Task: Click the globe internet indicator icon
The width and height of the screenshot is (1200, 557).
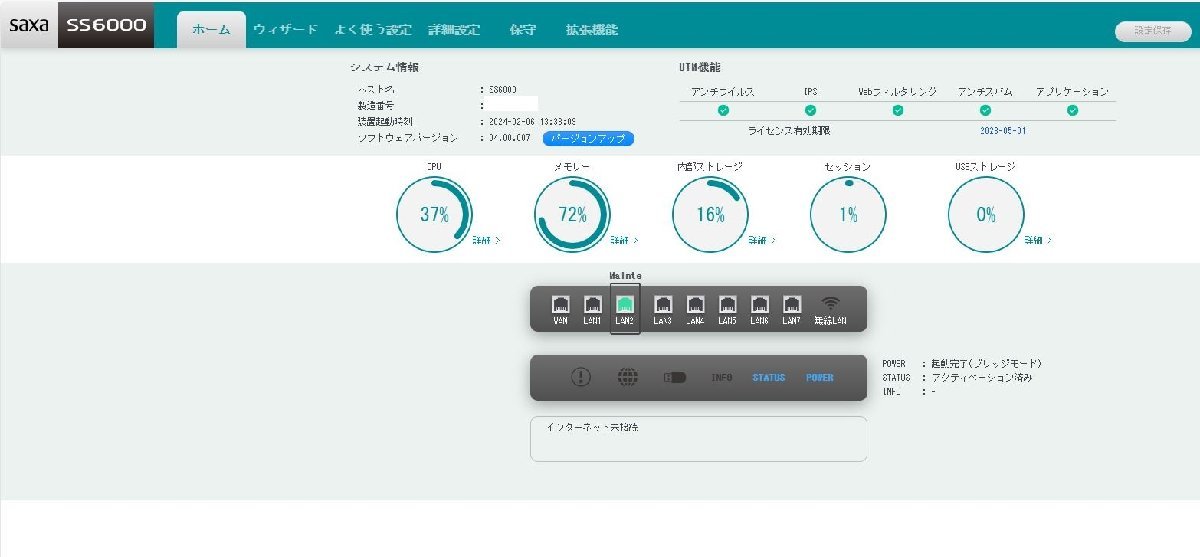Action: 628,377
